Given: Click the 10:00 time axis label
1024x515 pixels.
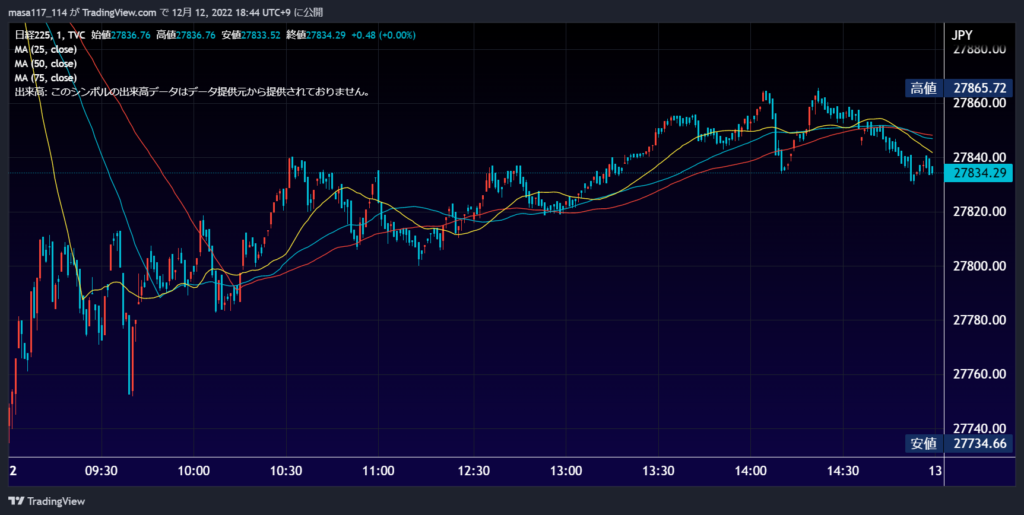Looking at the screenshot, I should pyautogui.click(x=193, y=471).
